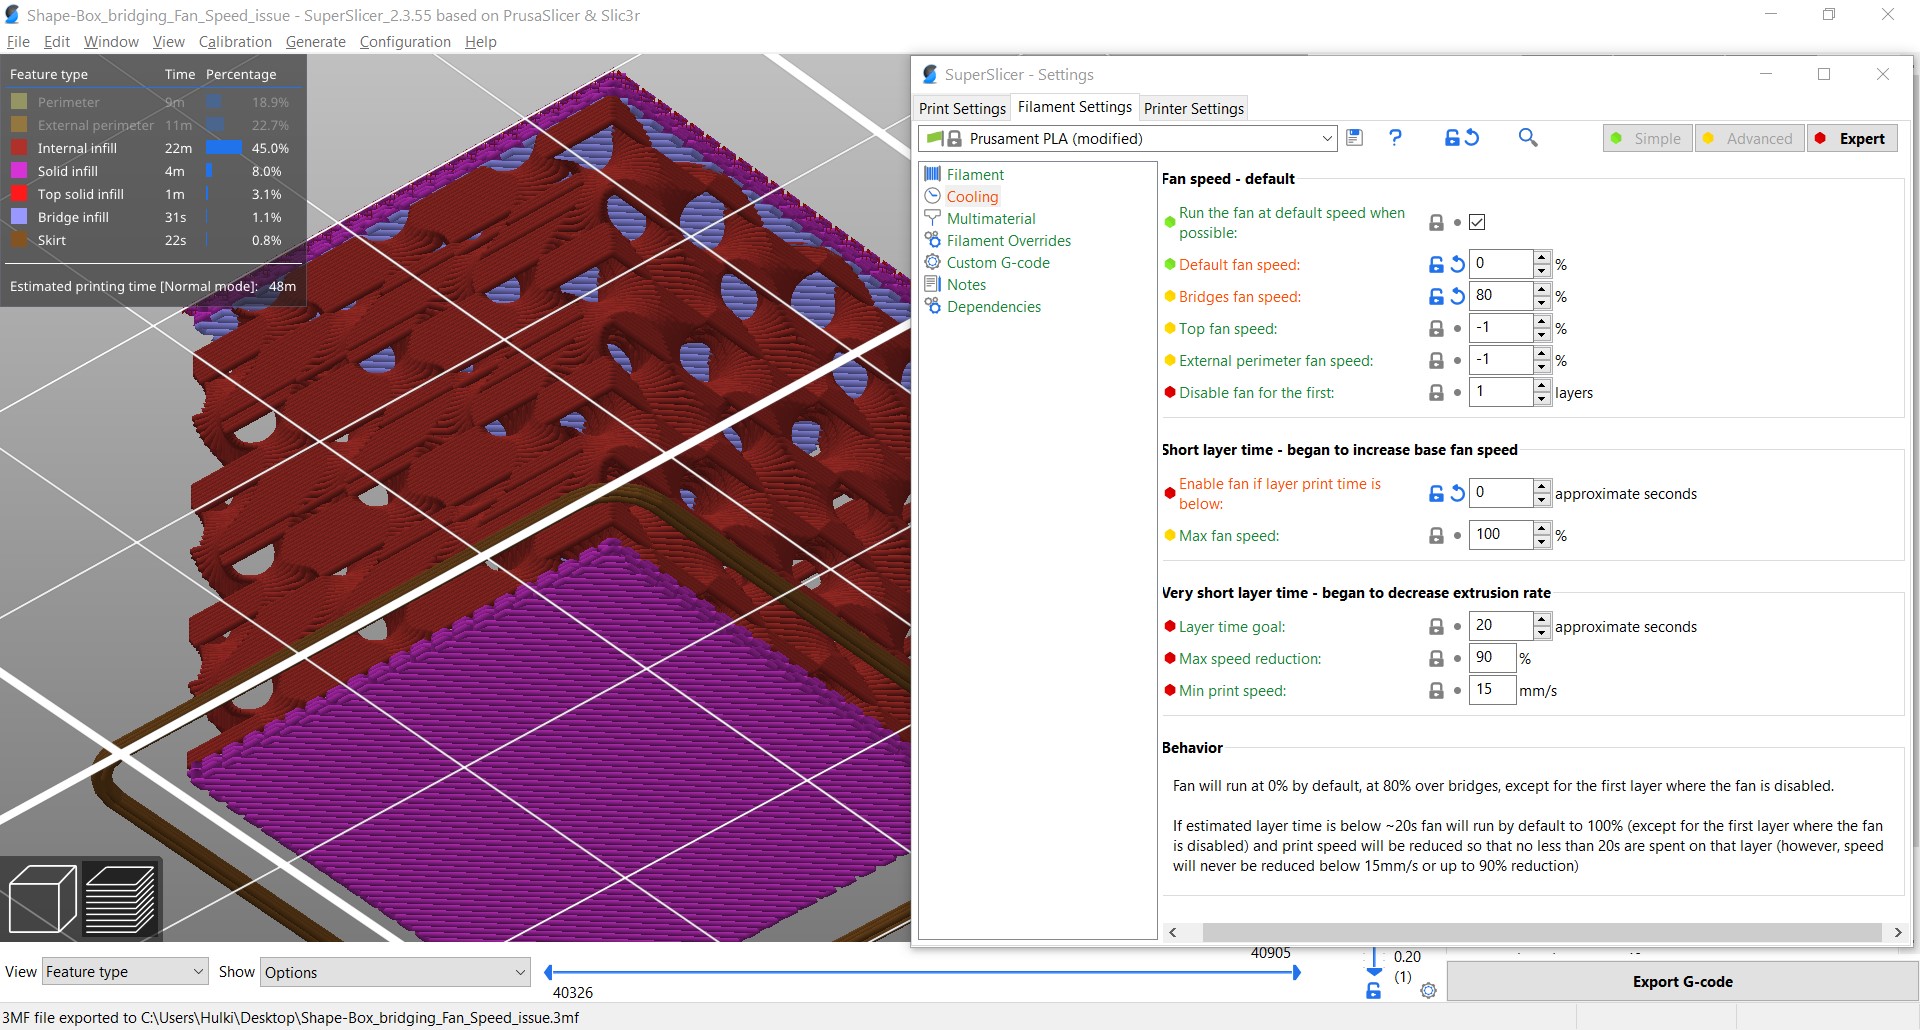Switch to the Print Settings tab

tap(962, 108)
